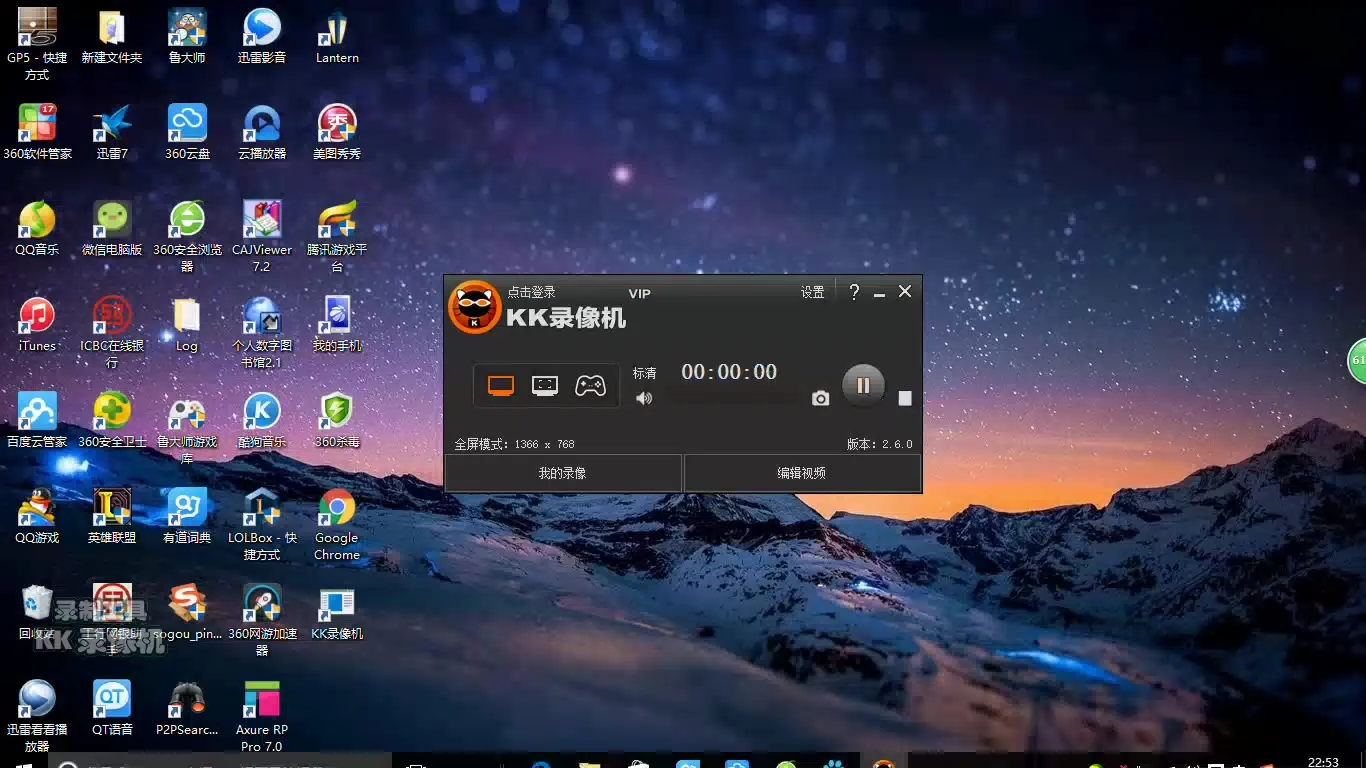Click the 22:53 taskbar clock
1366x768 pixels.
click(1323, 761)
